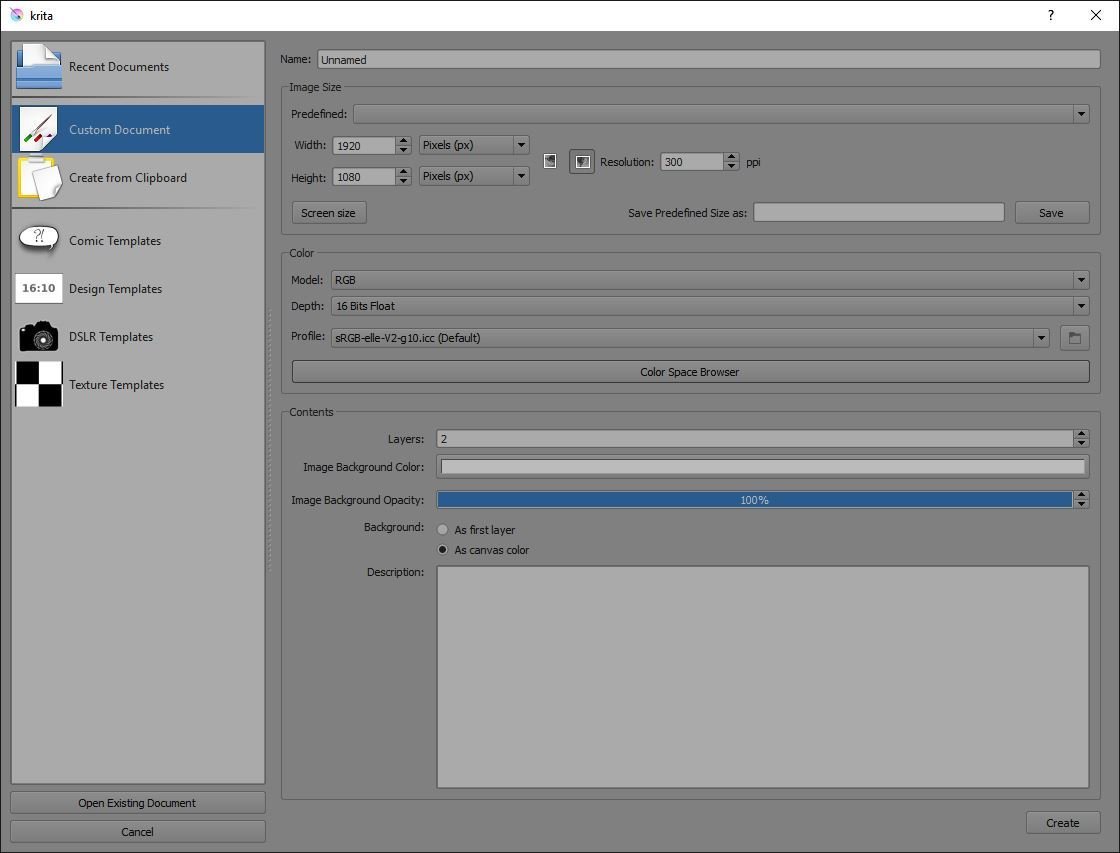Select portrait orientation icon button
The height and width of the screenshot is (853, 1120).
[x=550, y=161]
